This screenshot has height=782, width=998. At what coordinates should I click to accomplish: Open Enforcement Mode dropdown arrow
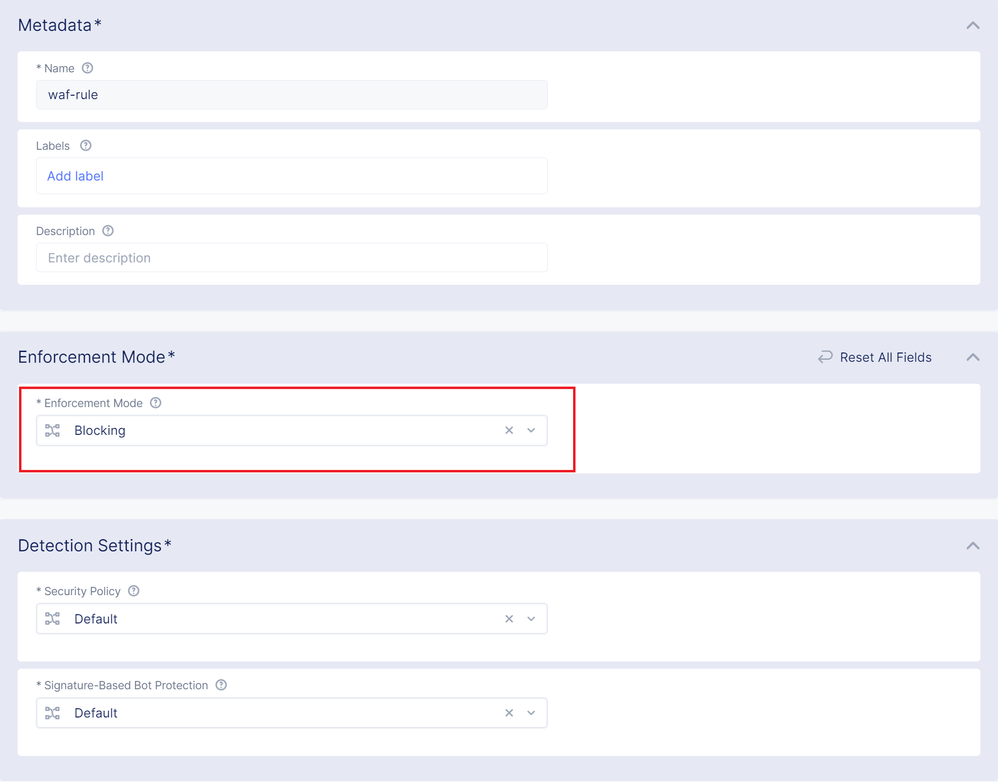(x=531, y=431)
